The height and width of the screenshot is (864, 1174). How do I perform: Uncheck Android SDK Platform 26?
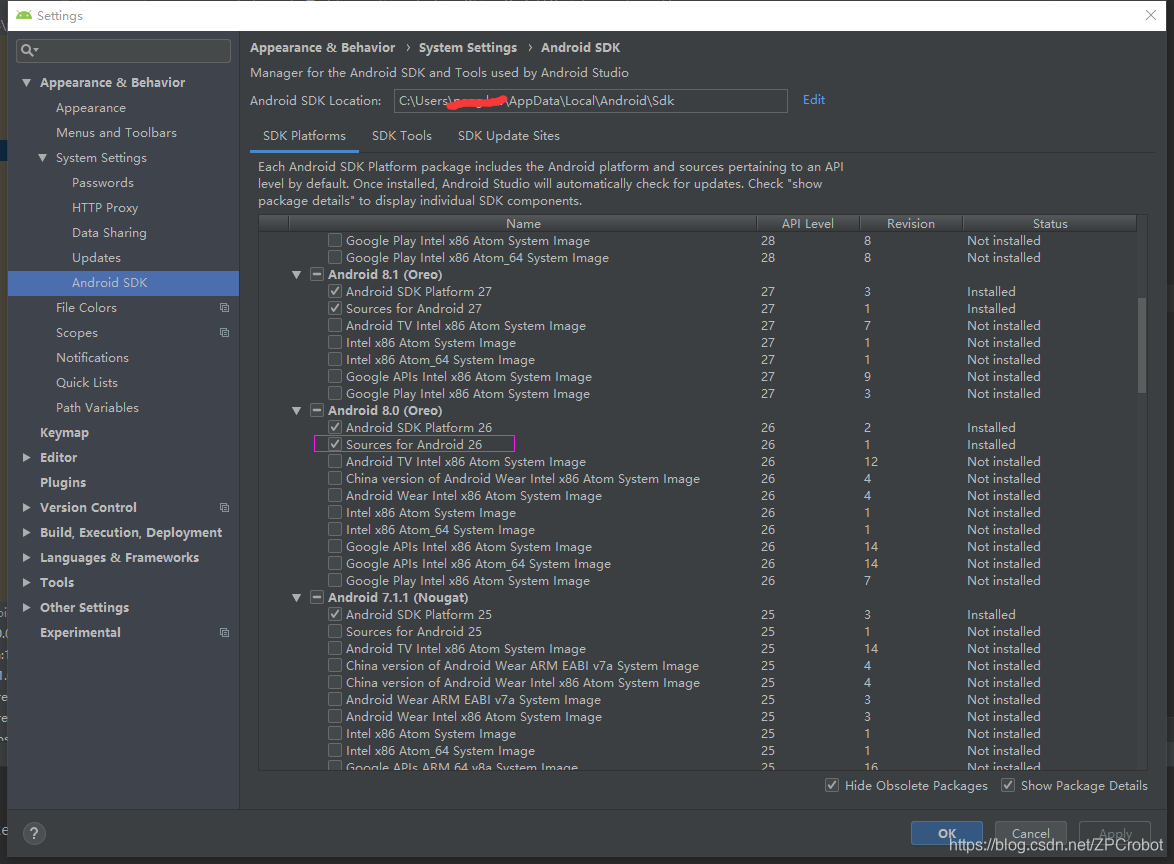click(335, 428)
